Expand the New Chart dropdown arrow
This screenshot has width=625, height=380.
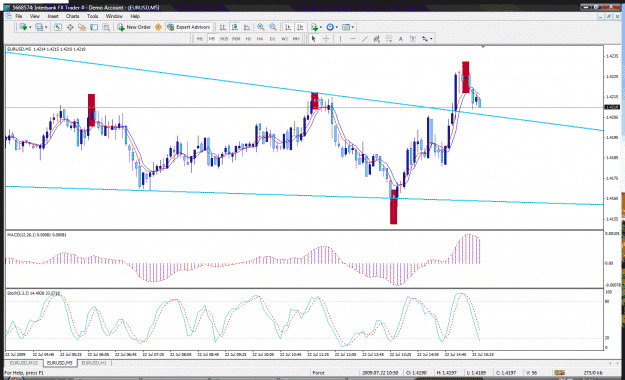click(30, 27)
